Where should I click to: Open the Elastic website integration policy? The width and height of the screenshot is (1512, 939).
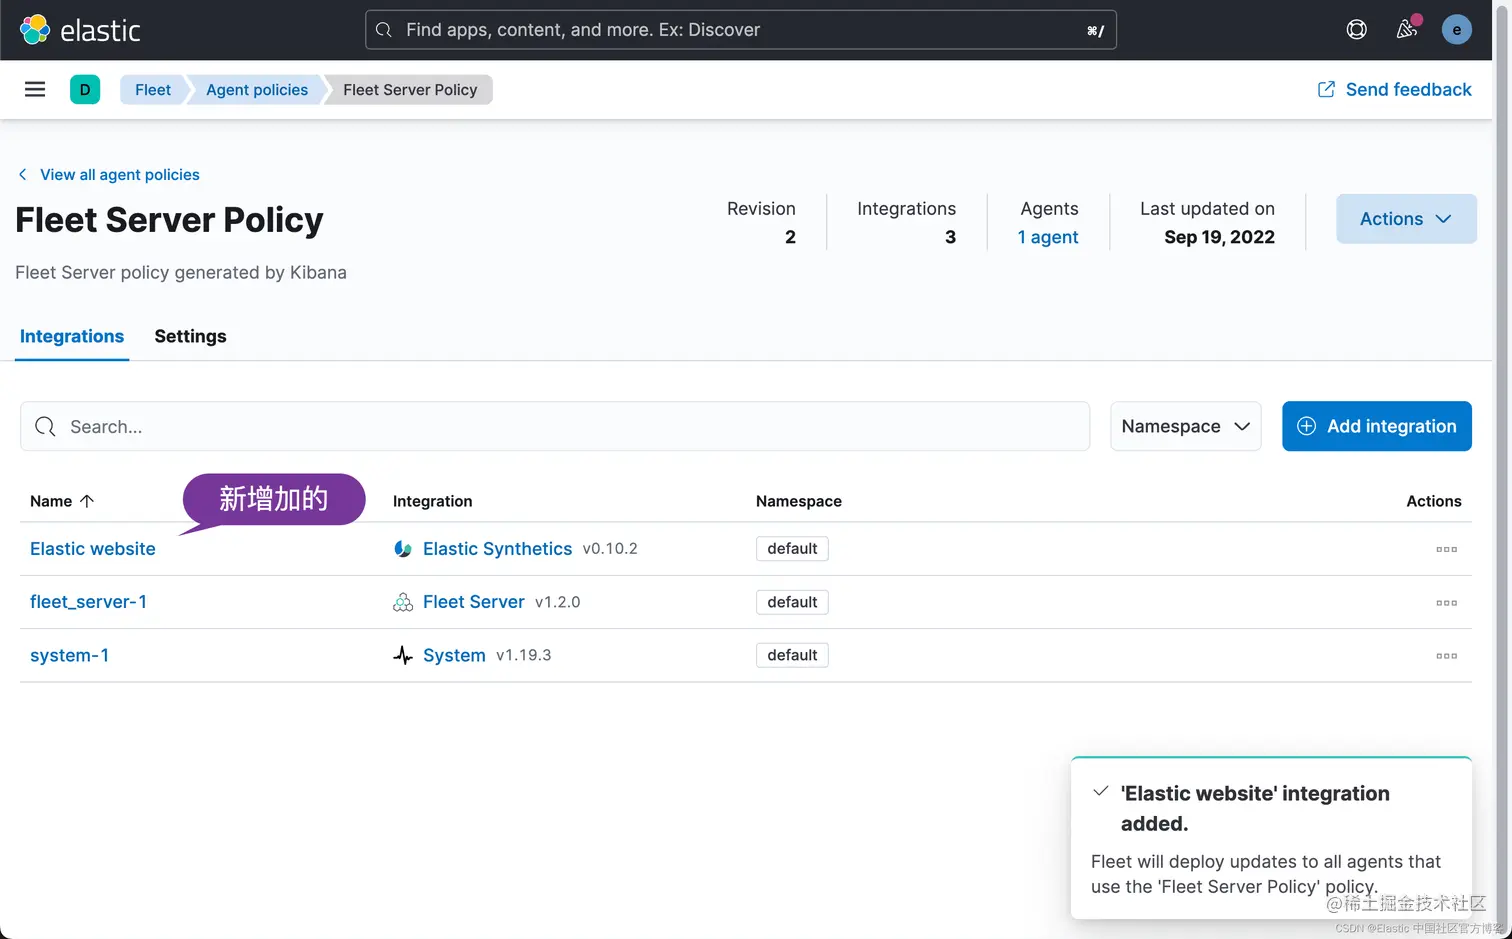pos(93,549)
